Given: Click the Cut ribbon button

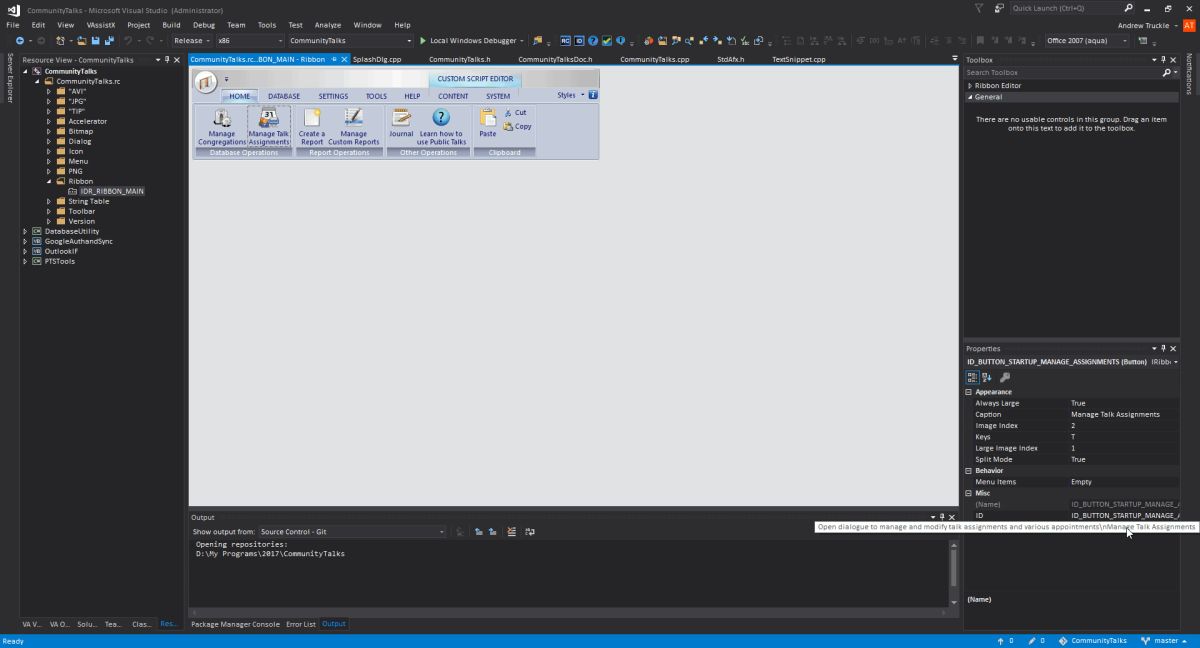Looking at the screenshot, I should 515,113.
